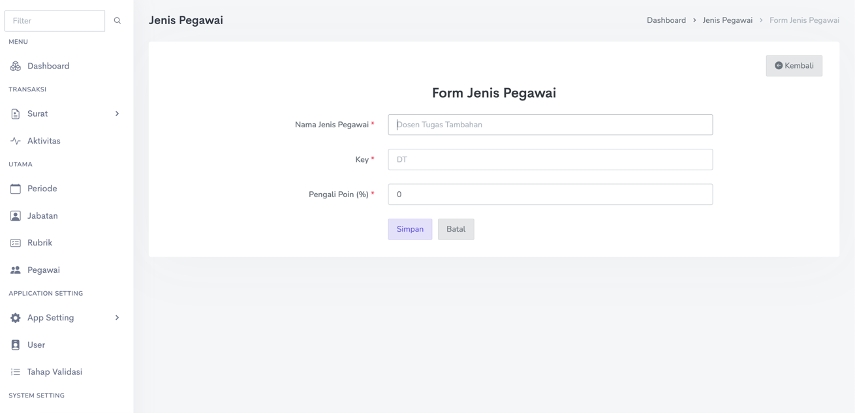Go back using the Kembali button
Screen dimensions: 856x414
click(x=794, y=66)
